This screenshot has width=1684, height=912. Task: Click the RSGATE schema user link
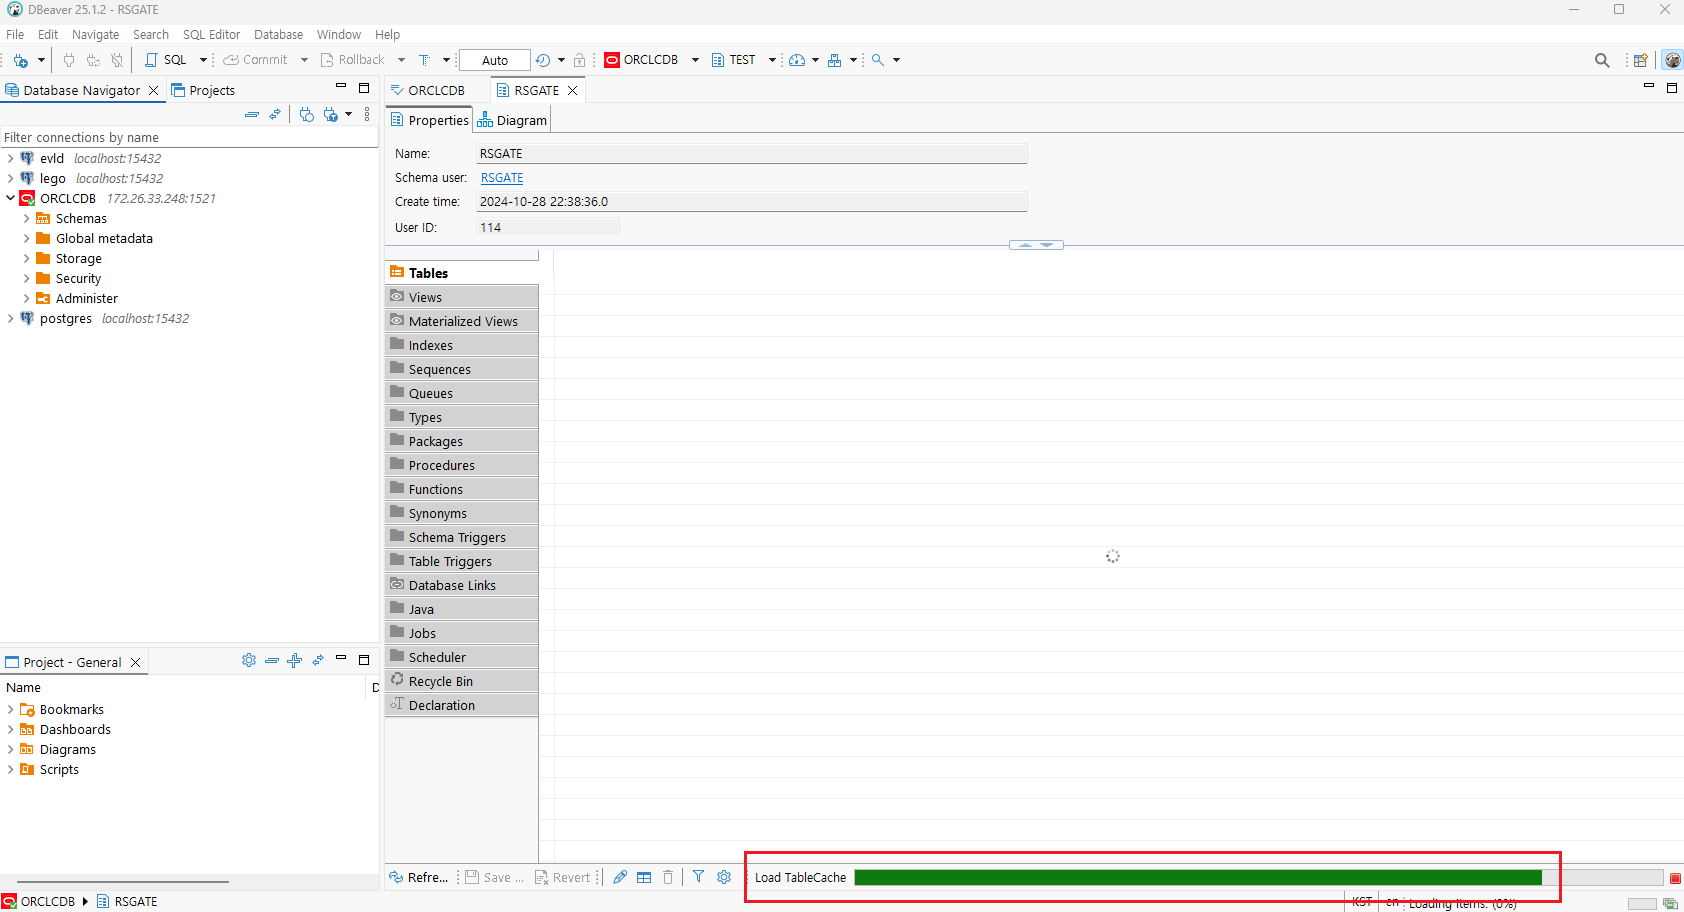pos(502,177)
